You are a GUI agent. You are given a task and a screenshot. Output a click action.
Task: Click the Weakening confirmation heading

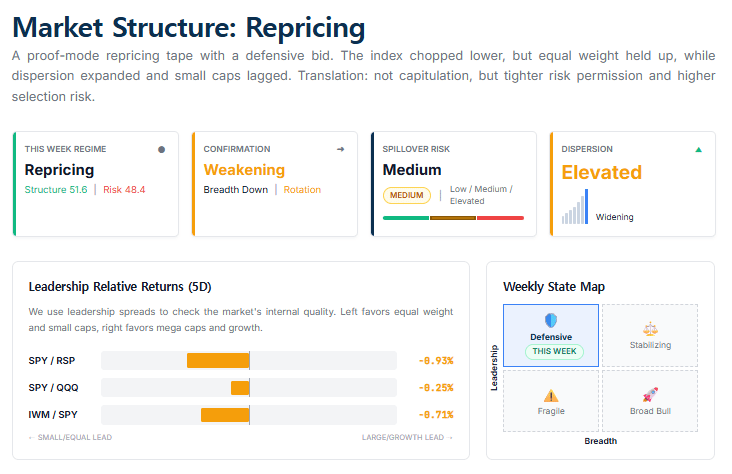click(x=244, y=170)
